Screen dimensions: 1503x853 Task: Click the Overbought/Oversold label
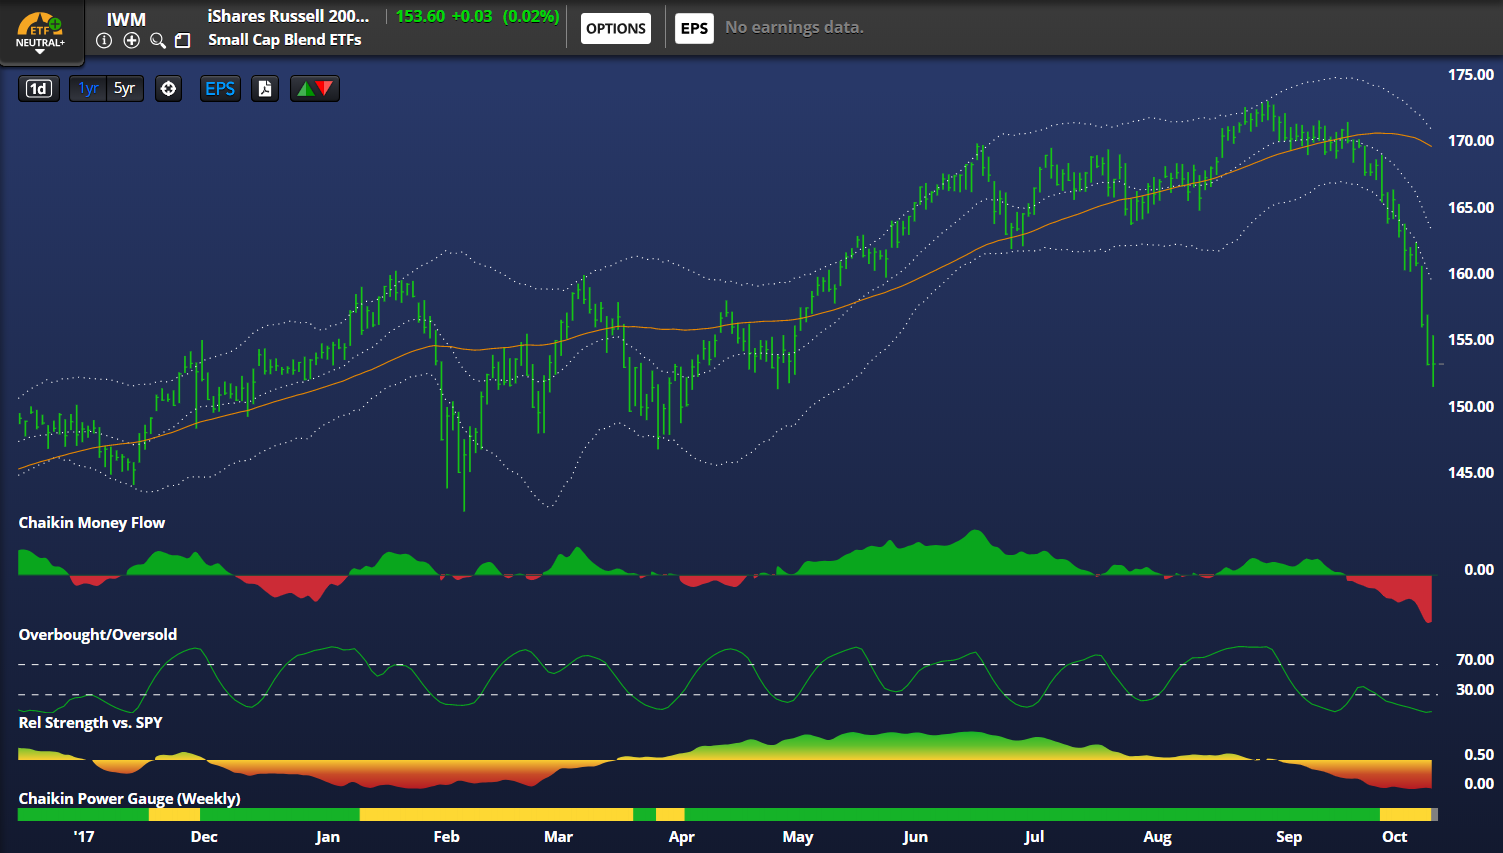[x=98, y=635]
